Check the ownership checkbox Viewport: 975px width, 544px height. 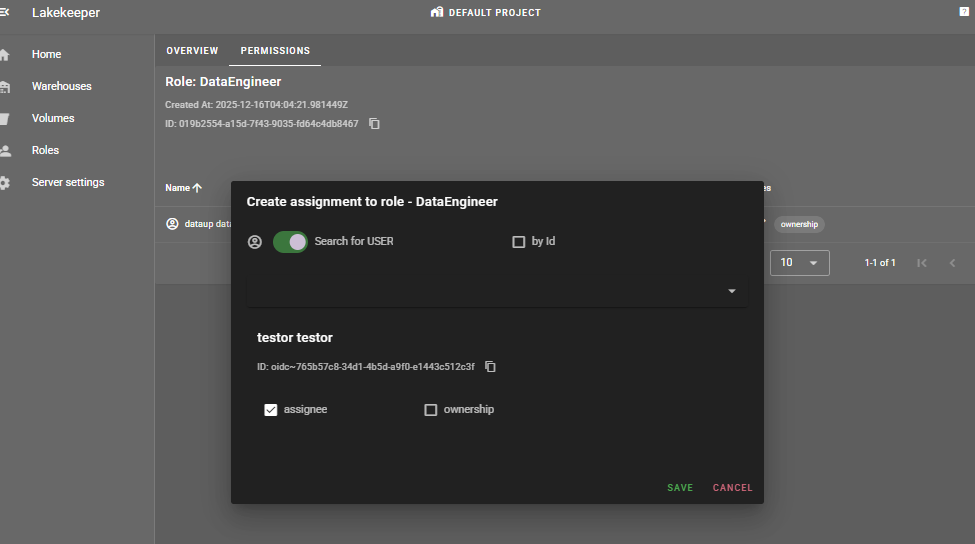coord(431,410)
